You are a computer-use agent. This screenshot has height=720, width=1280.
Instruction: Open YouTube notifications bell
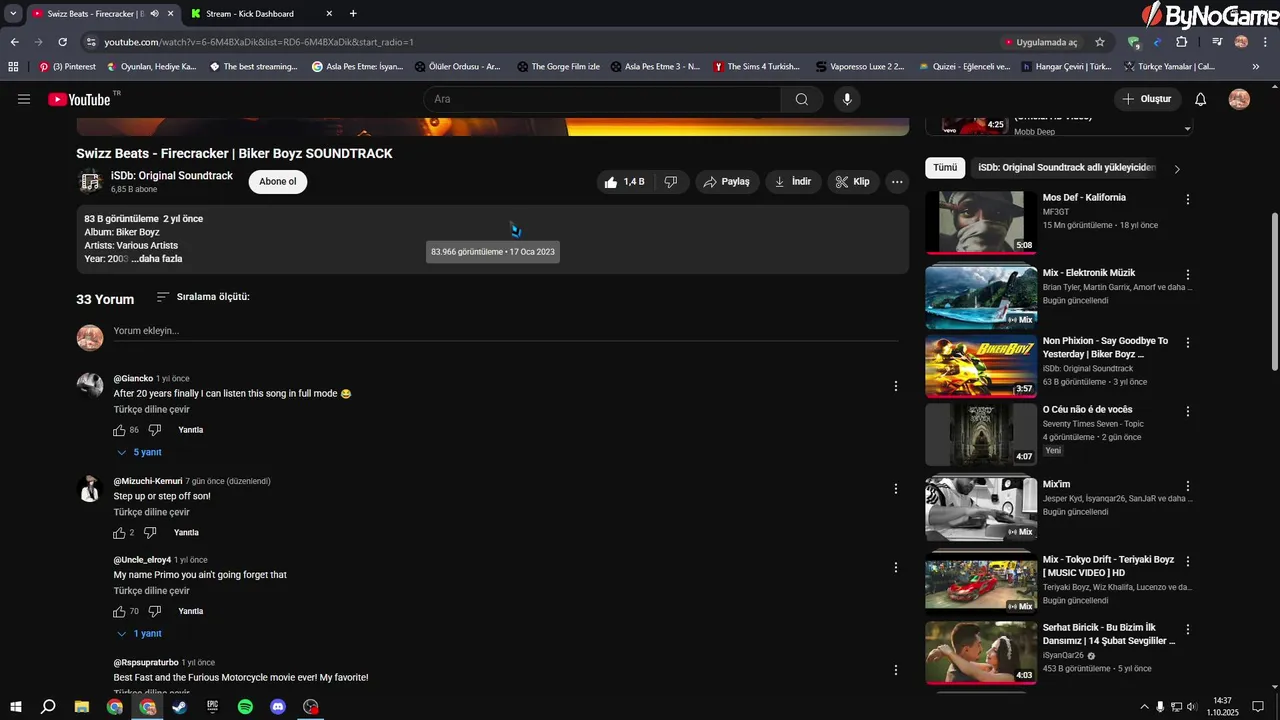[1201, 99]
